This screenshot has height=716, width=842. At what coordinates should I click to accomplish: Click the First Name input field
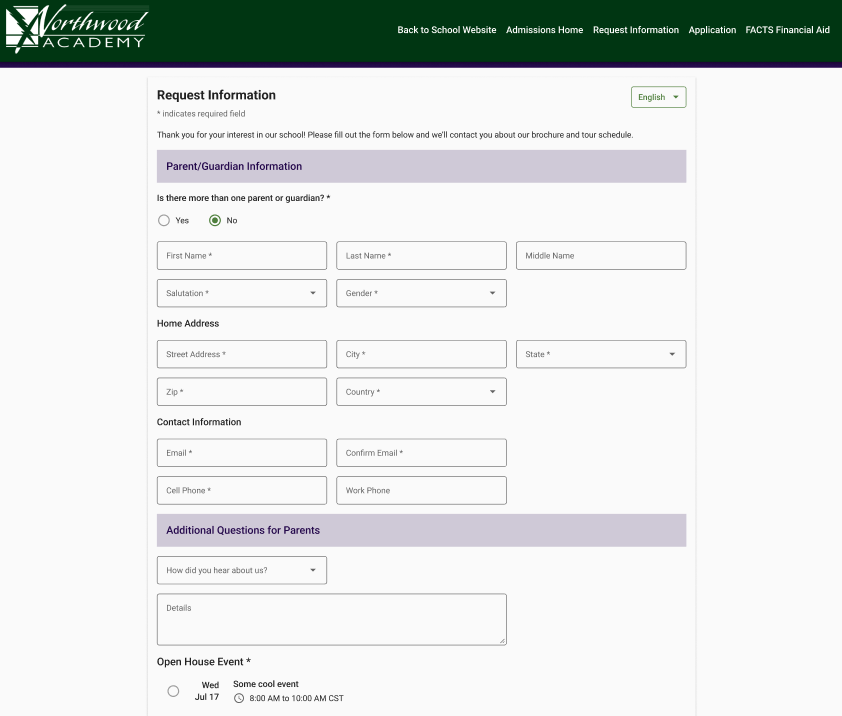[241, 255]
